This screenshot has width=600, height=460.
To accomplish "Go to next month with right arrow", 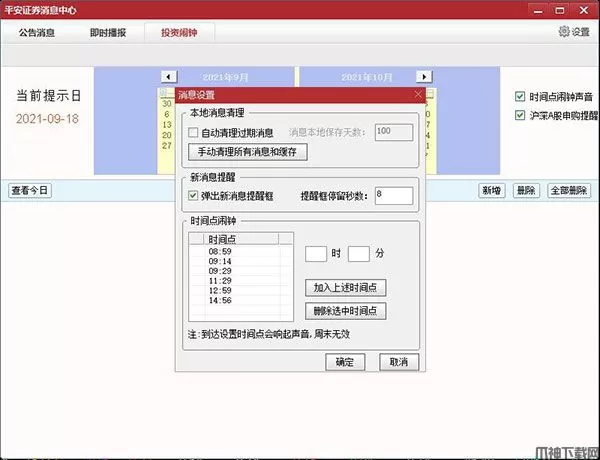I will click(425, 77).
